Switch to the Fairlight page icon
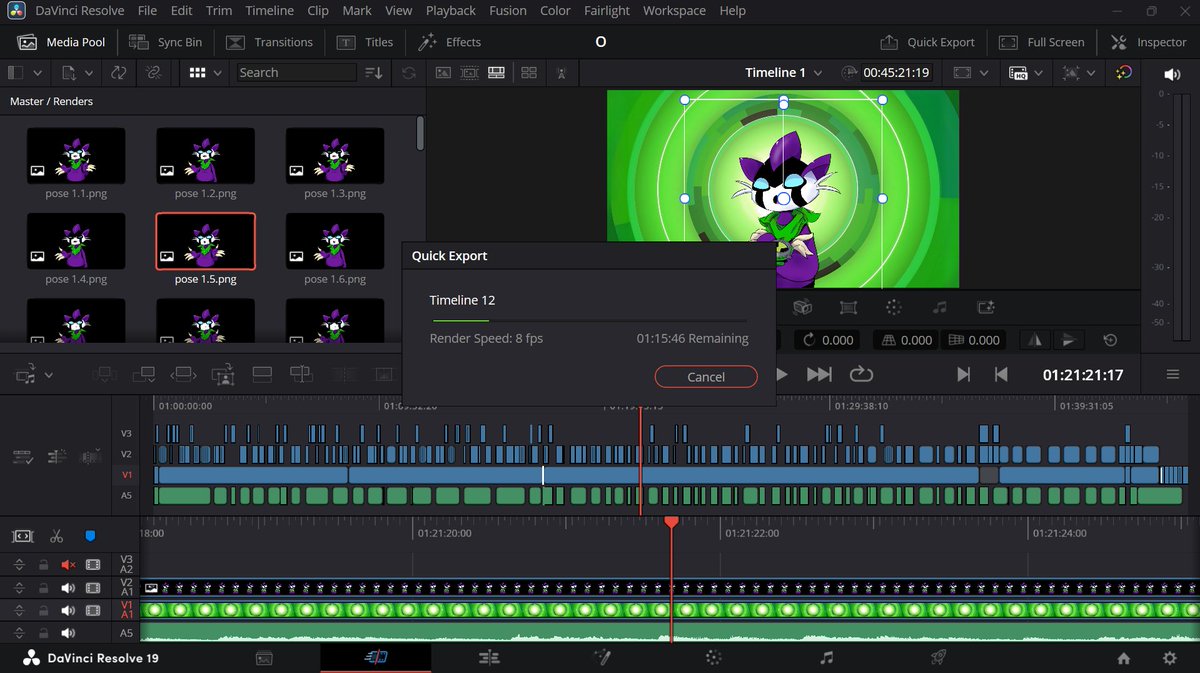This screenshot has width=1200, height=673. 826,658
